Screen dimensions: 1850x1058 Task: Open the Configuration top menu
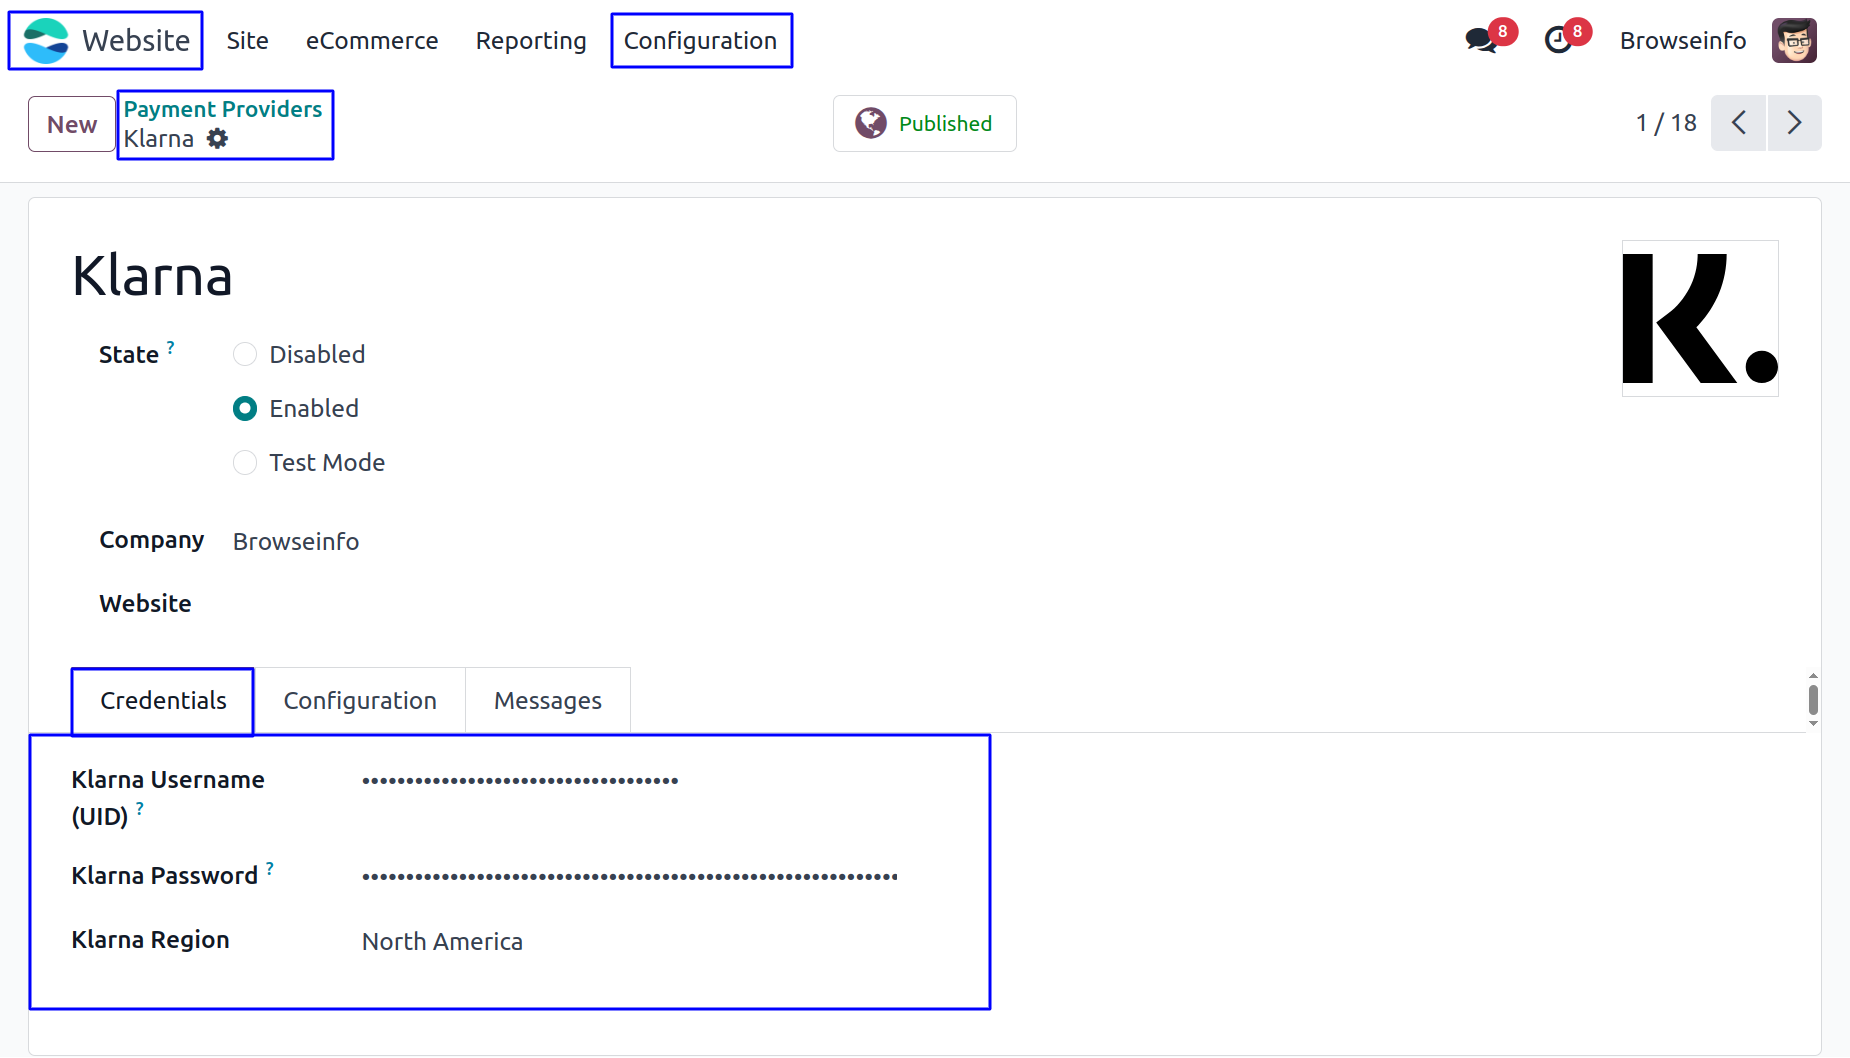(x=701, y=41)
